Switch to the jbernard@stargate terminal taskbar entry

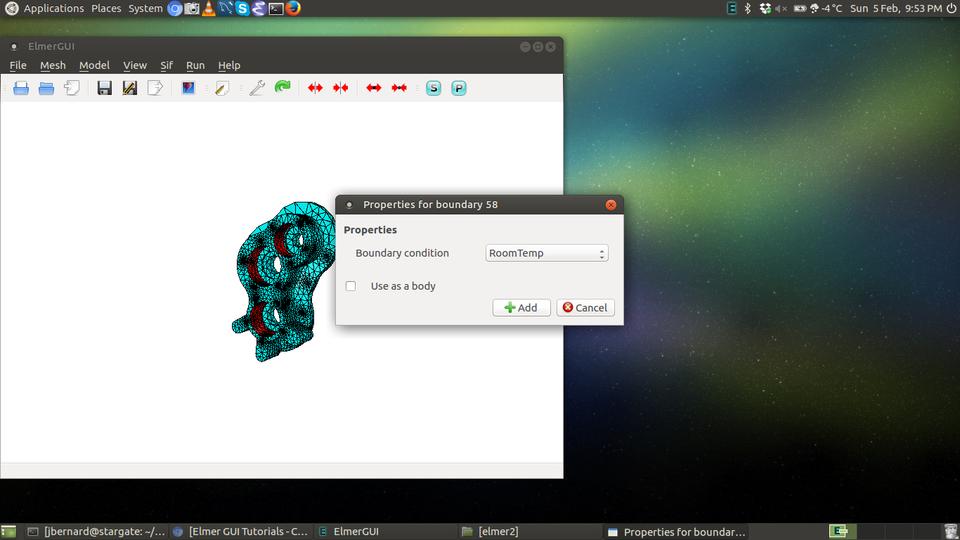(96, 531)
